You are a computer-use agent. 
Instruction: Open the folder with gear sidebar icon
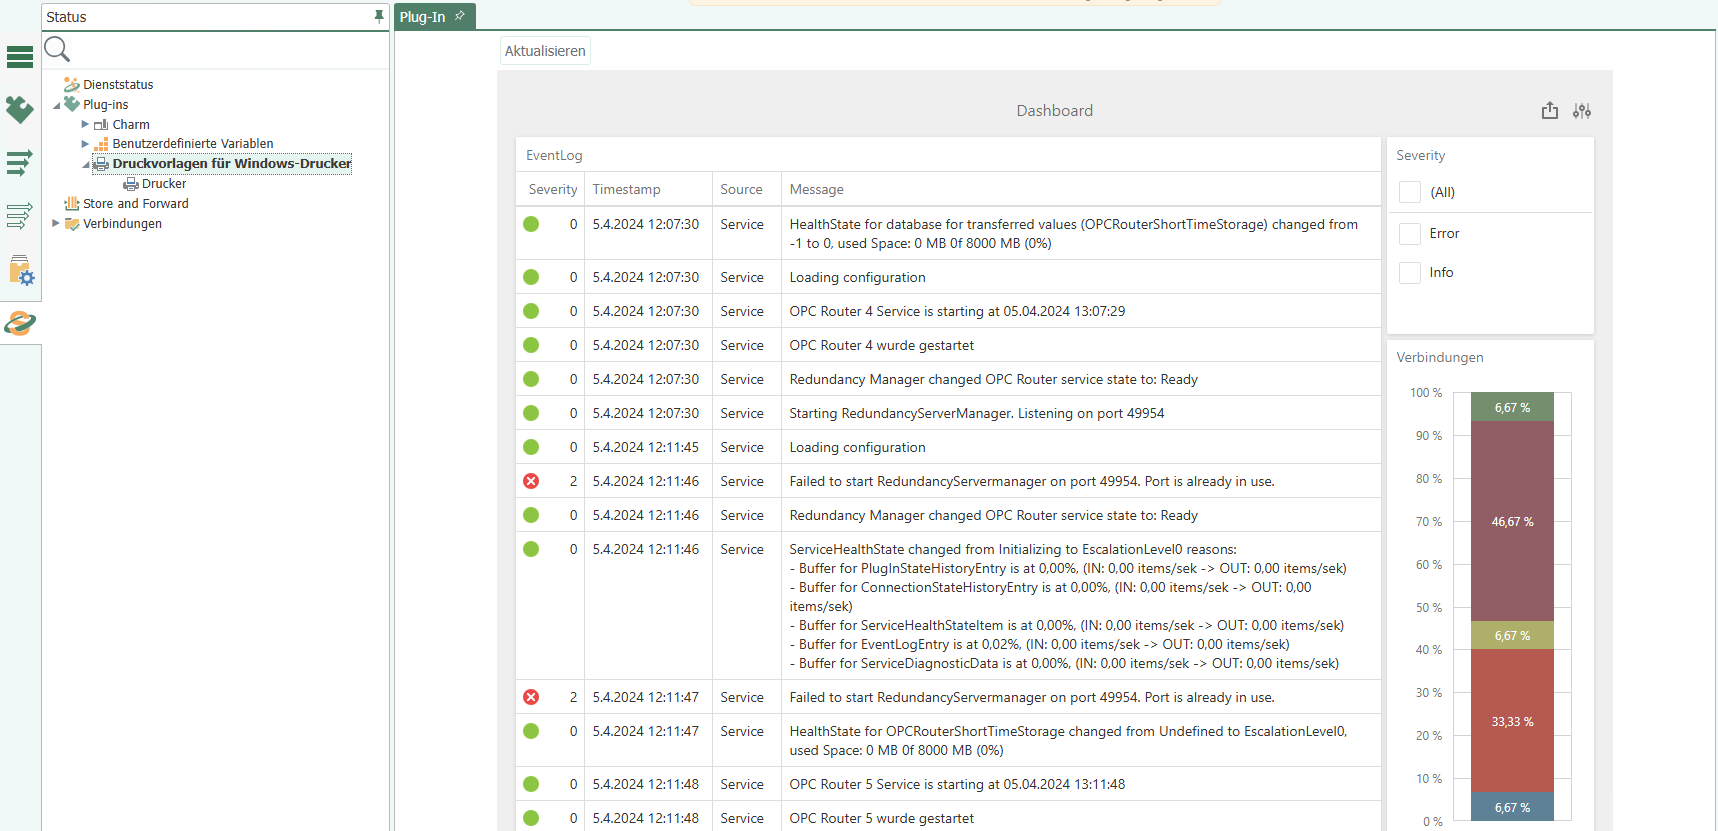click(21, 270)
